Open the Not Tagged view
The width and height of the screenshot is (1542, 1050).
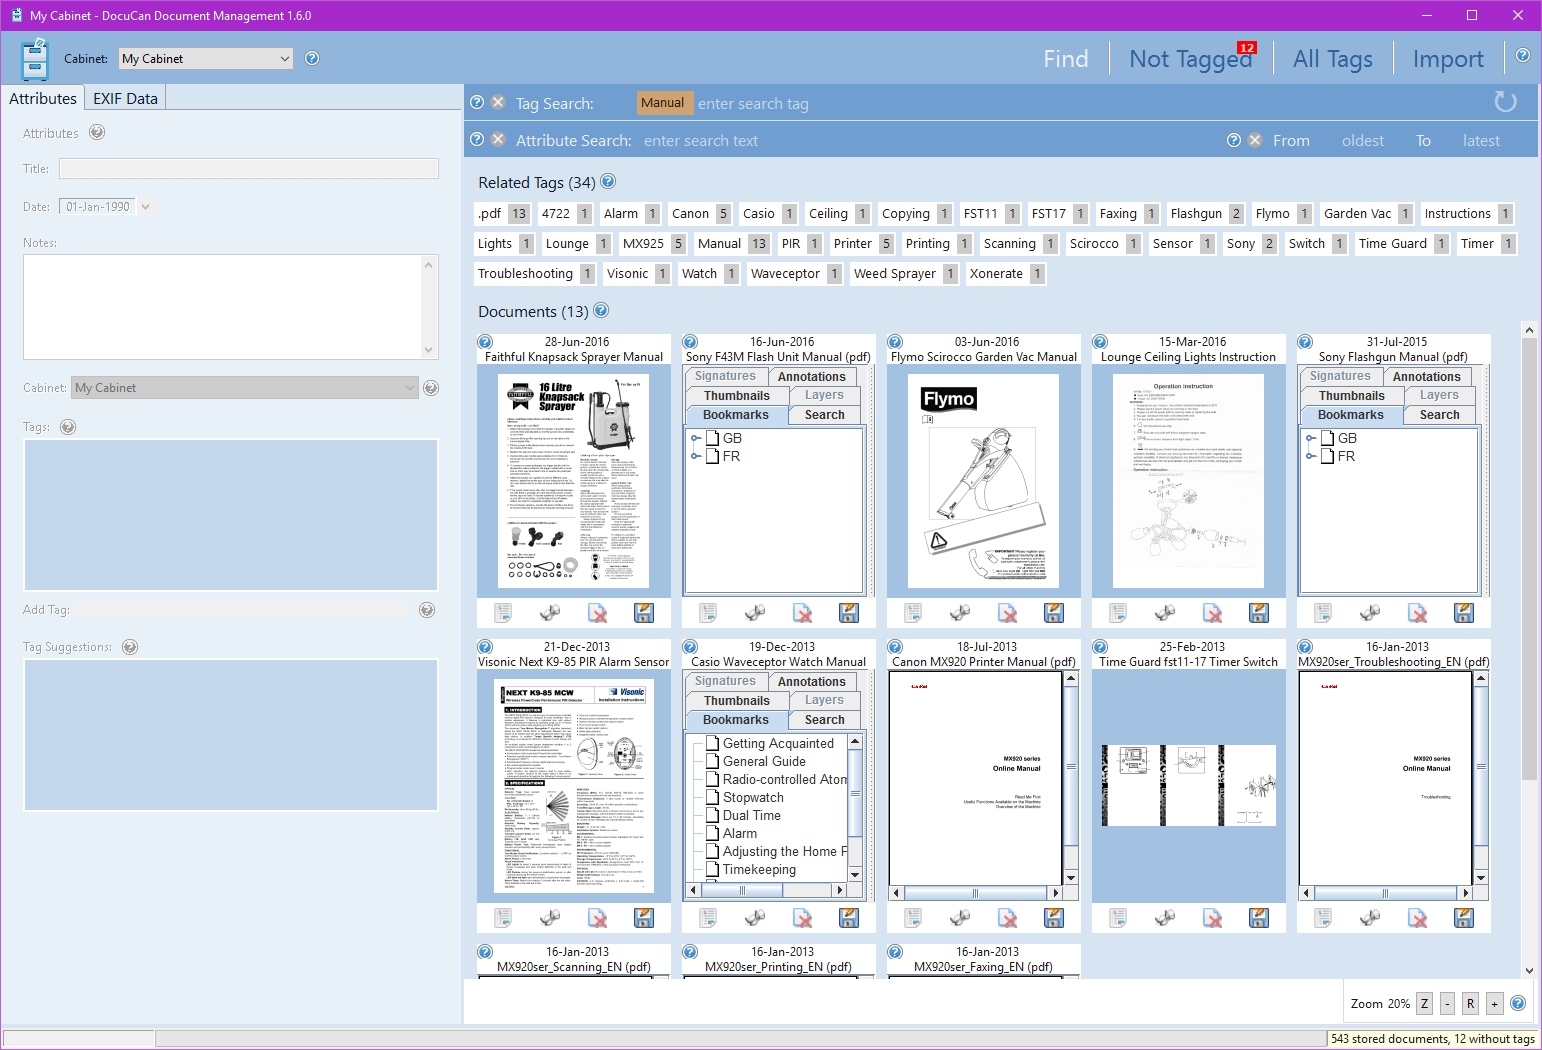(x=1190, y=59)
